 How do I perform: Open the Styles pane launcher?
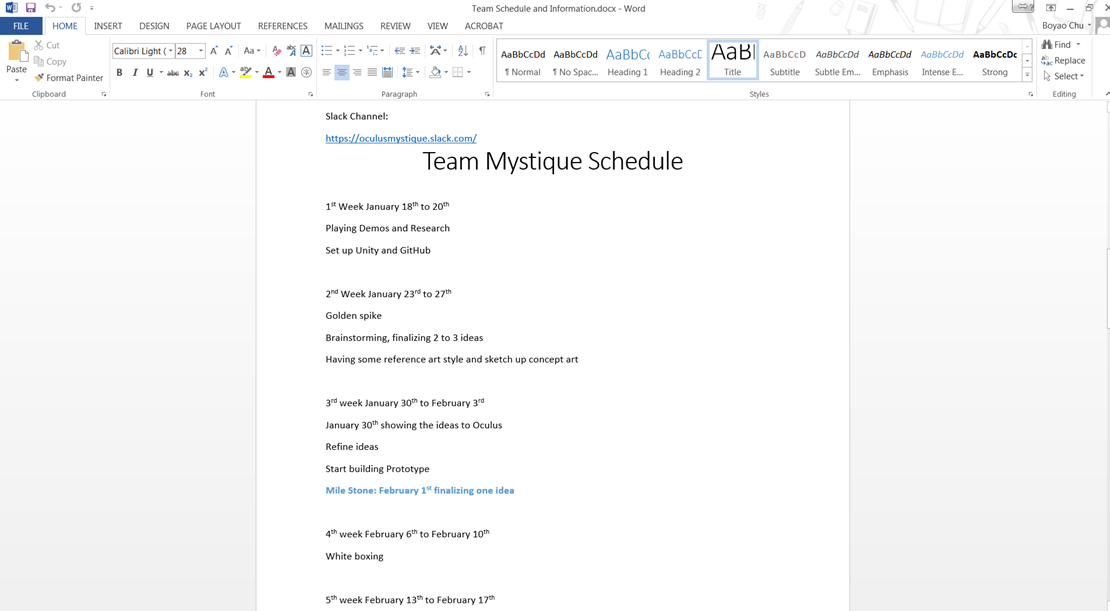(x=1031, y=94)
